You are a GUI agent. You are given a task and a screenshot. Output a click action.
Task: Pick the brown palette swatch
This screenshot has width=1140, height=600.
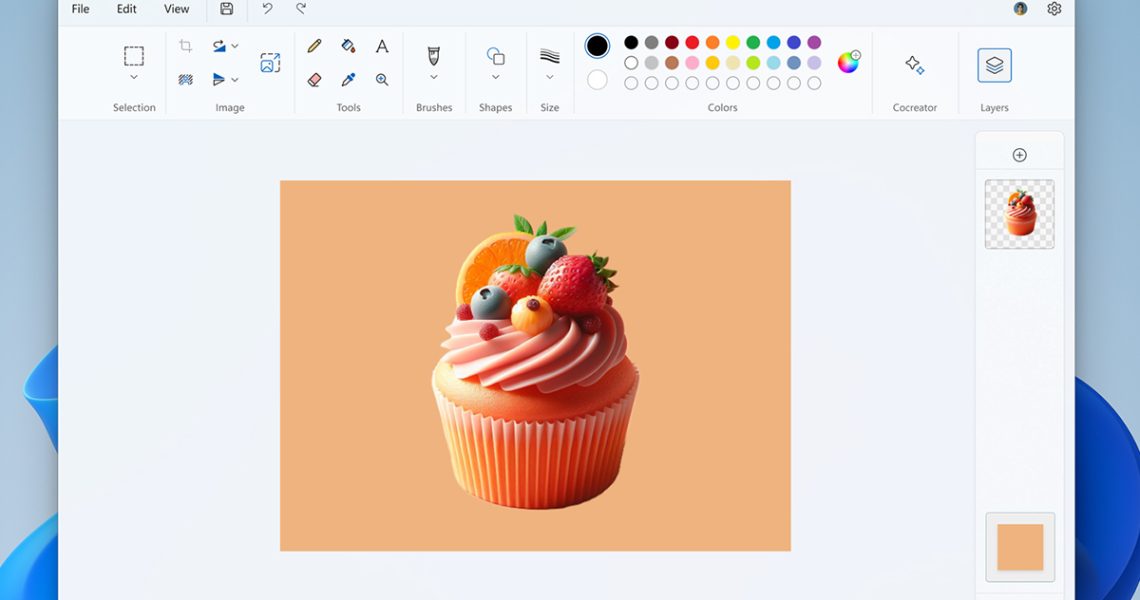tap(672, 63)
